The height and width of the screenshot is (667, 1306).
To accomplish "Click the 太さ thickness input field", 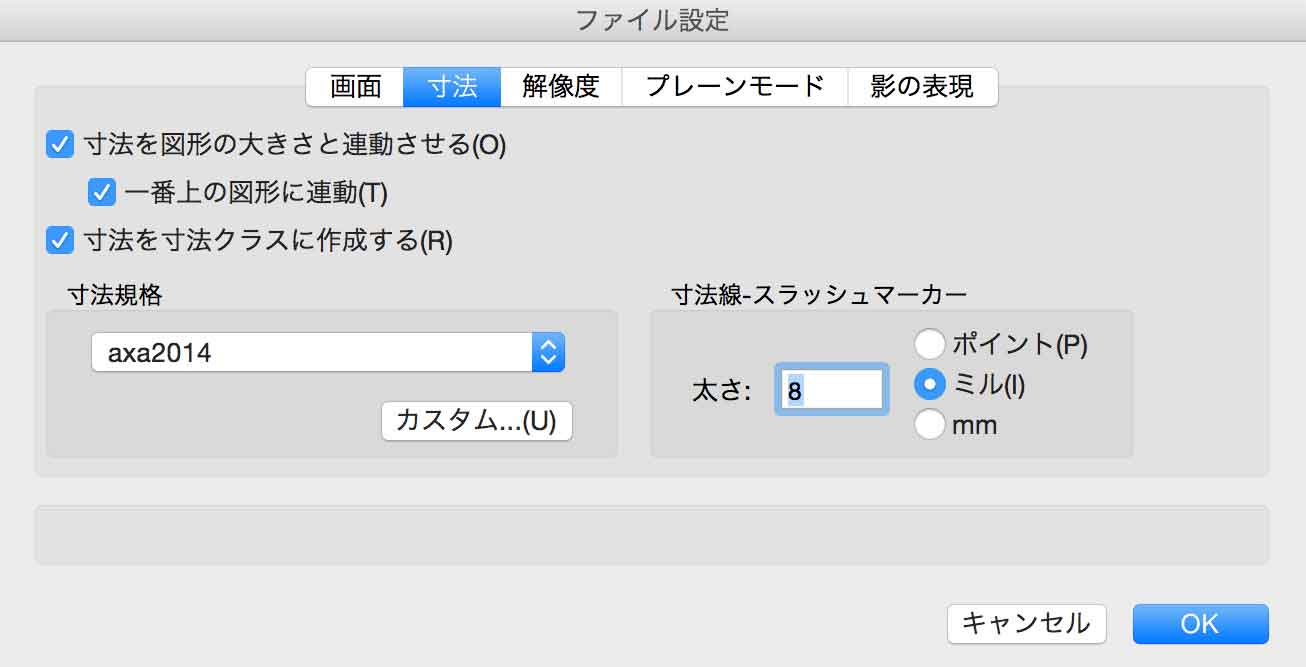I will [x=832, y=390].
